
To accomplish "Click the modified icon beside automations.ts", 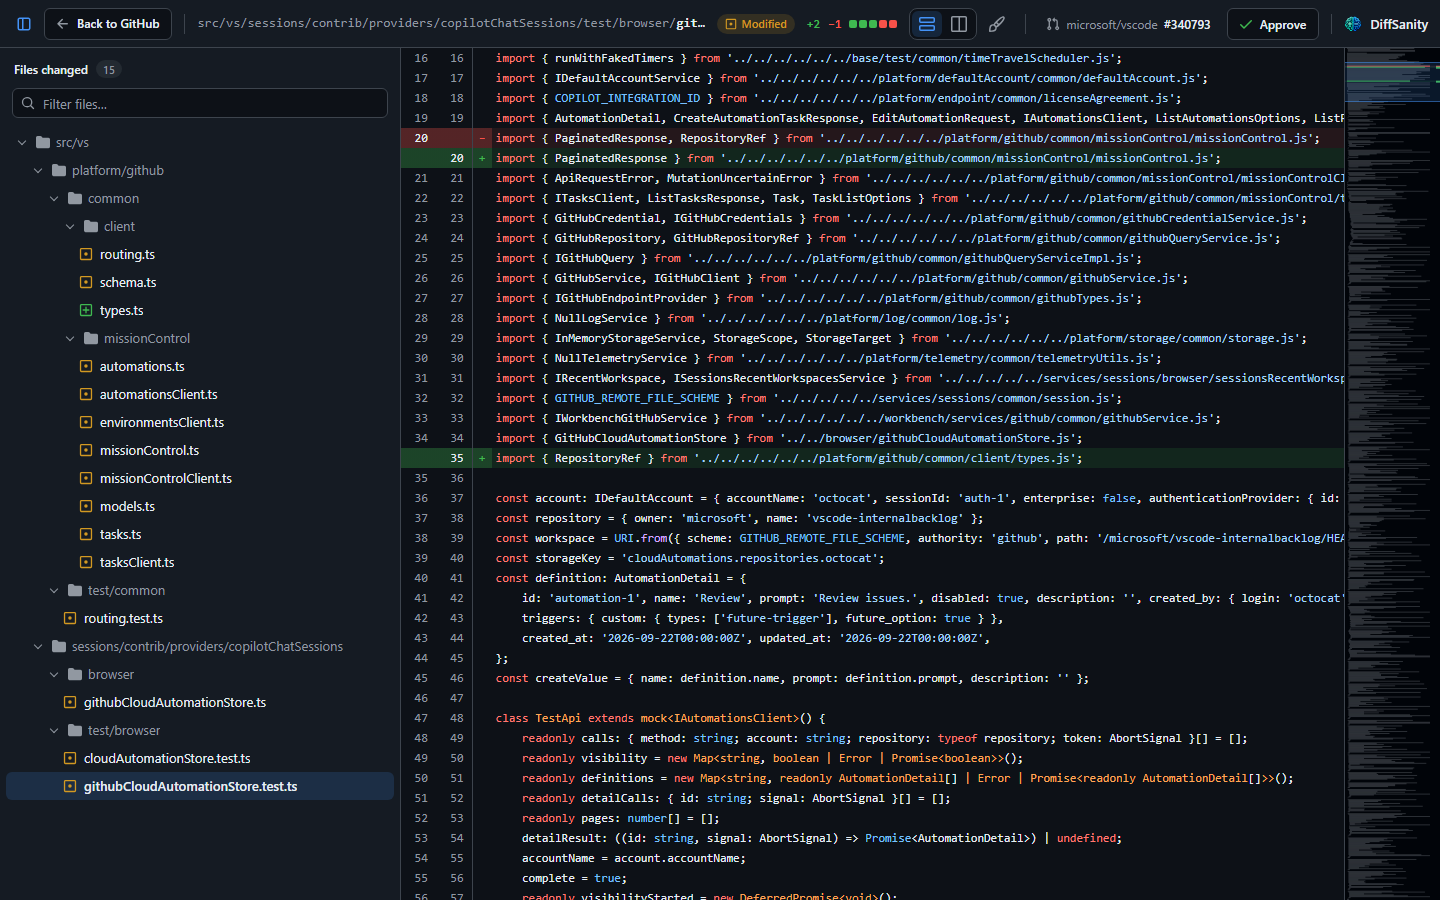I will click(x=86, y=366).
